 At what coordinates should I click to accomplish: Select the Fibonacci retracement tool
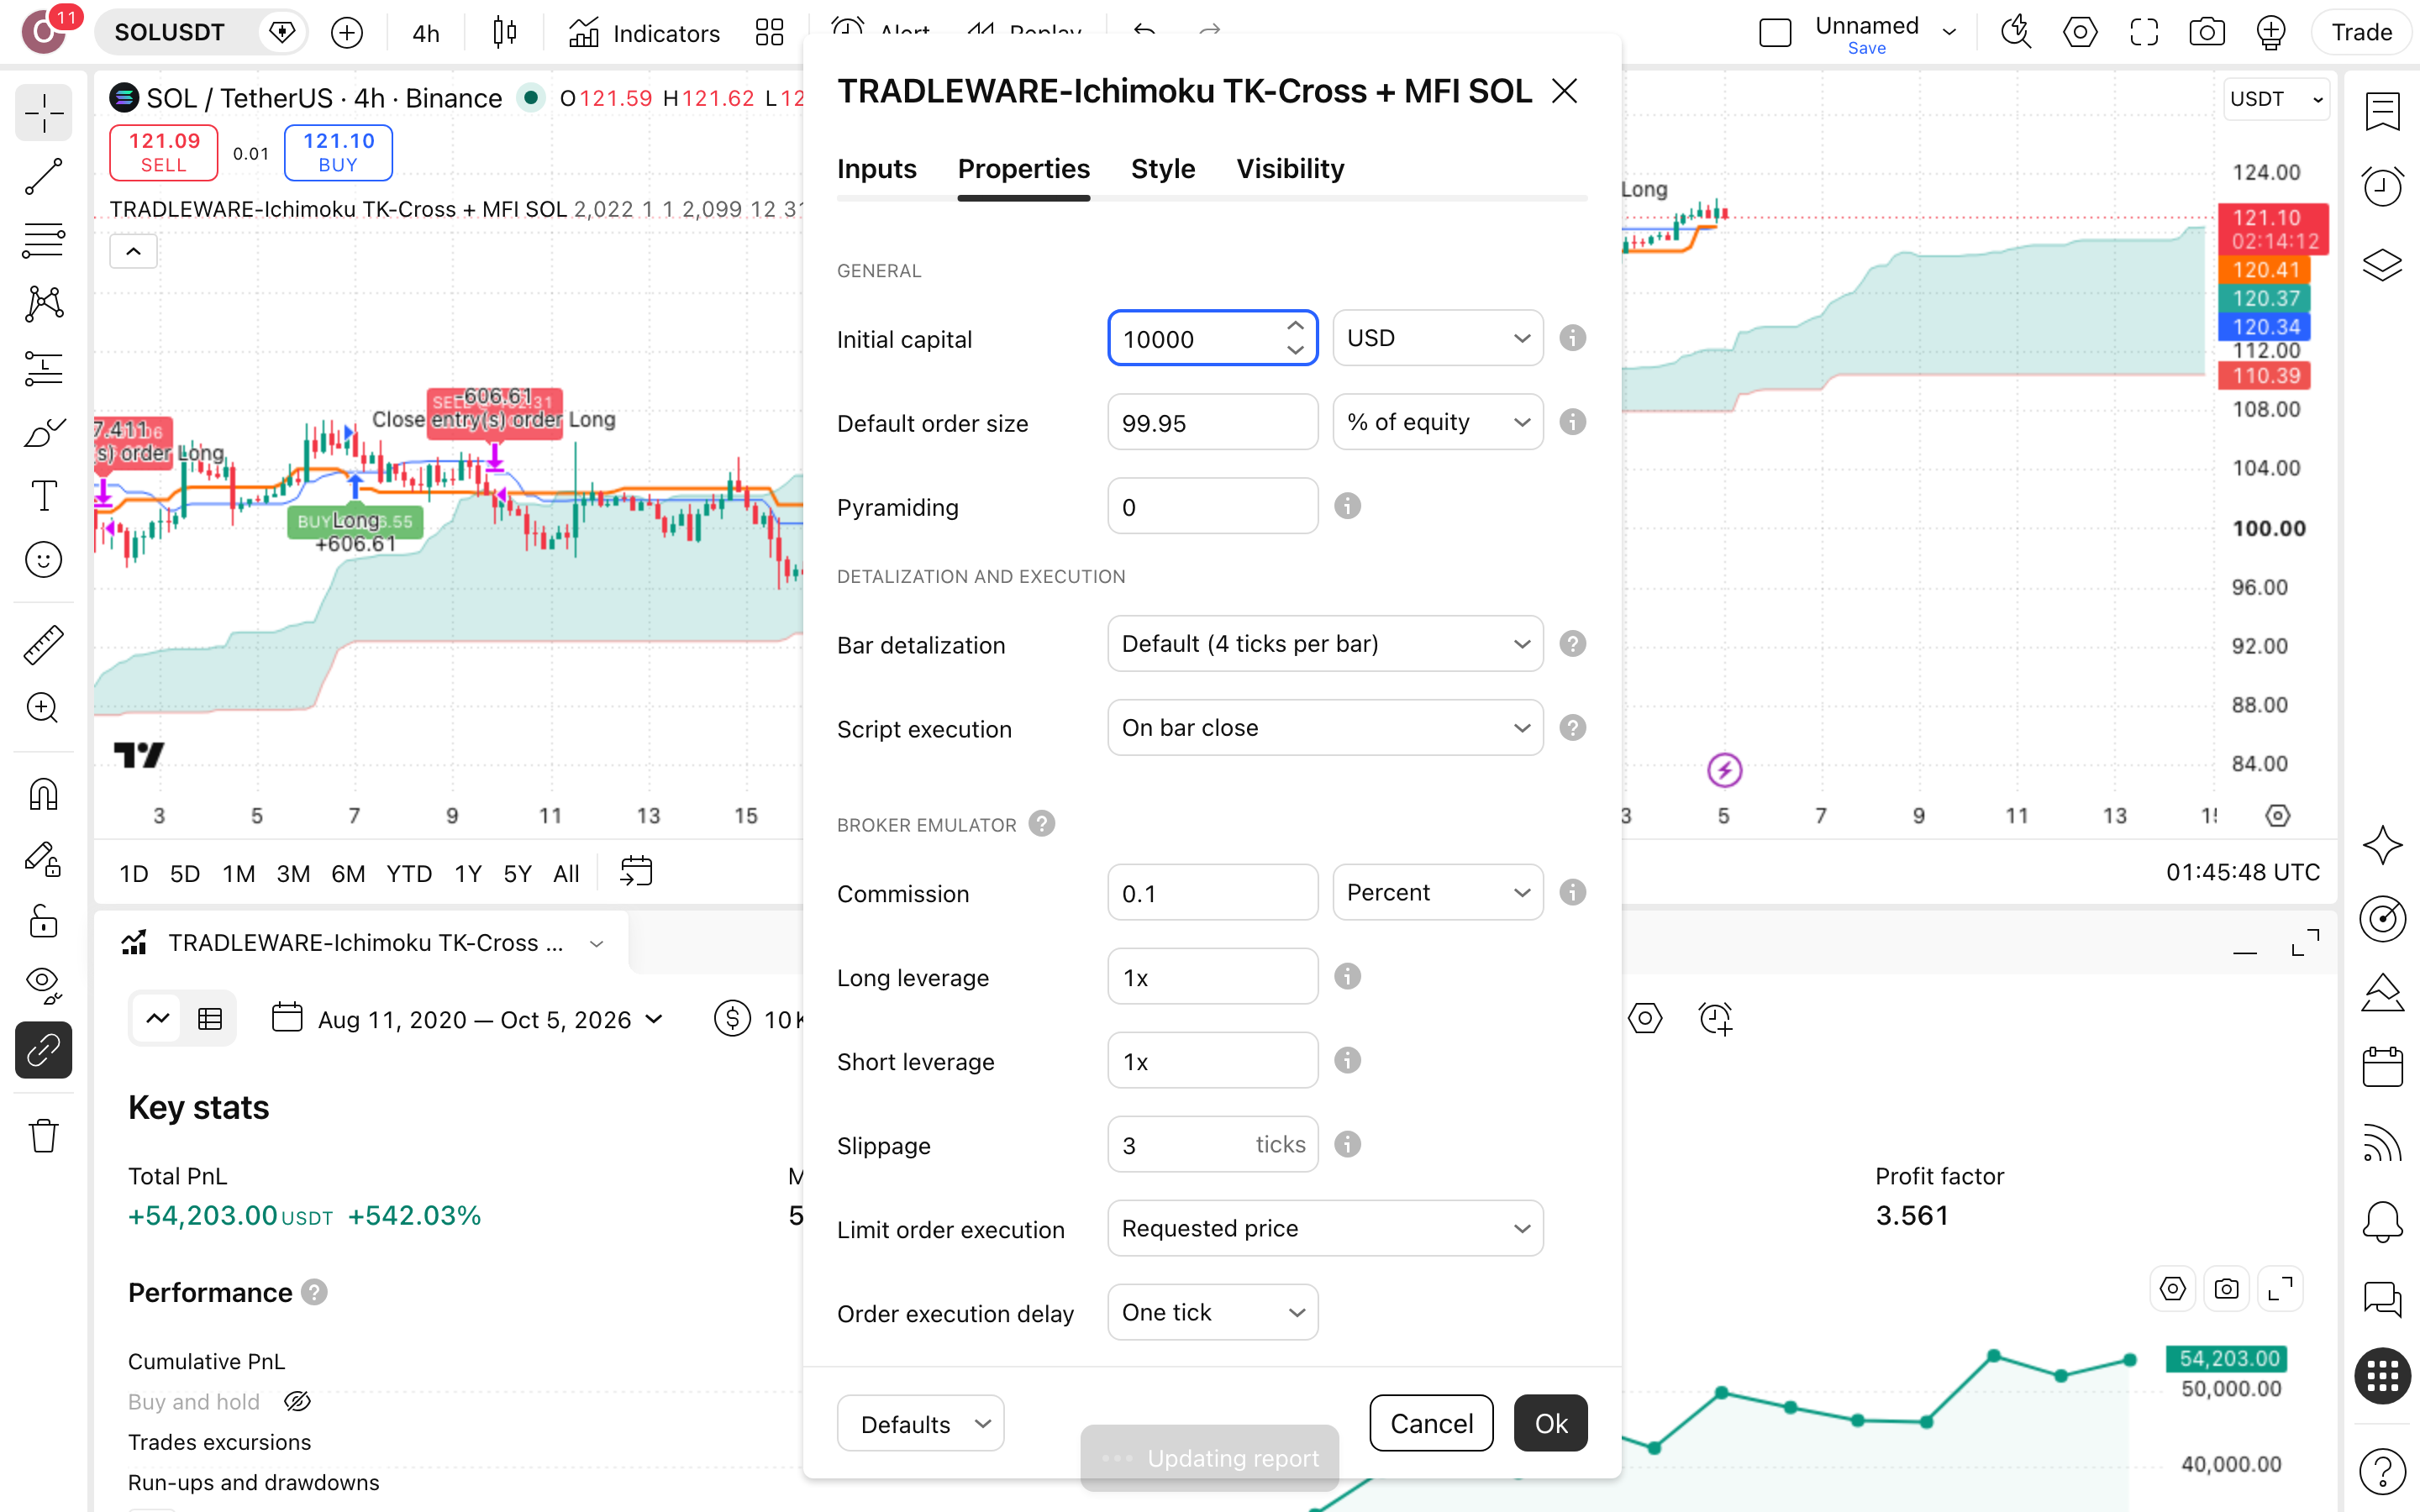pyautogui.click(x=43, y=240)
